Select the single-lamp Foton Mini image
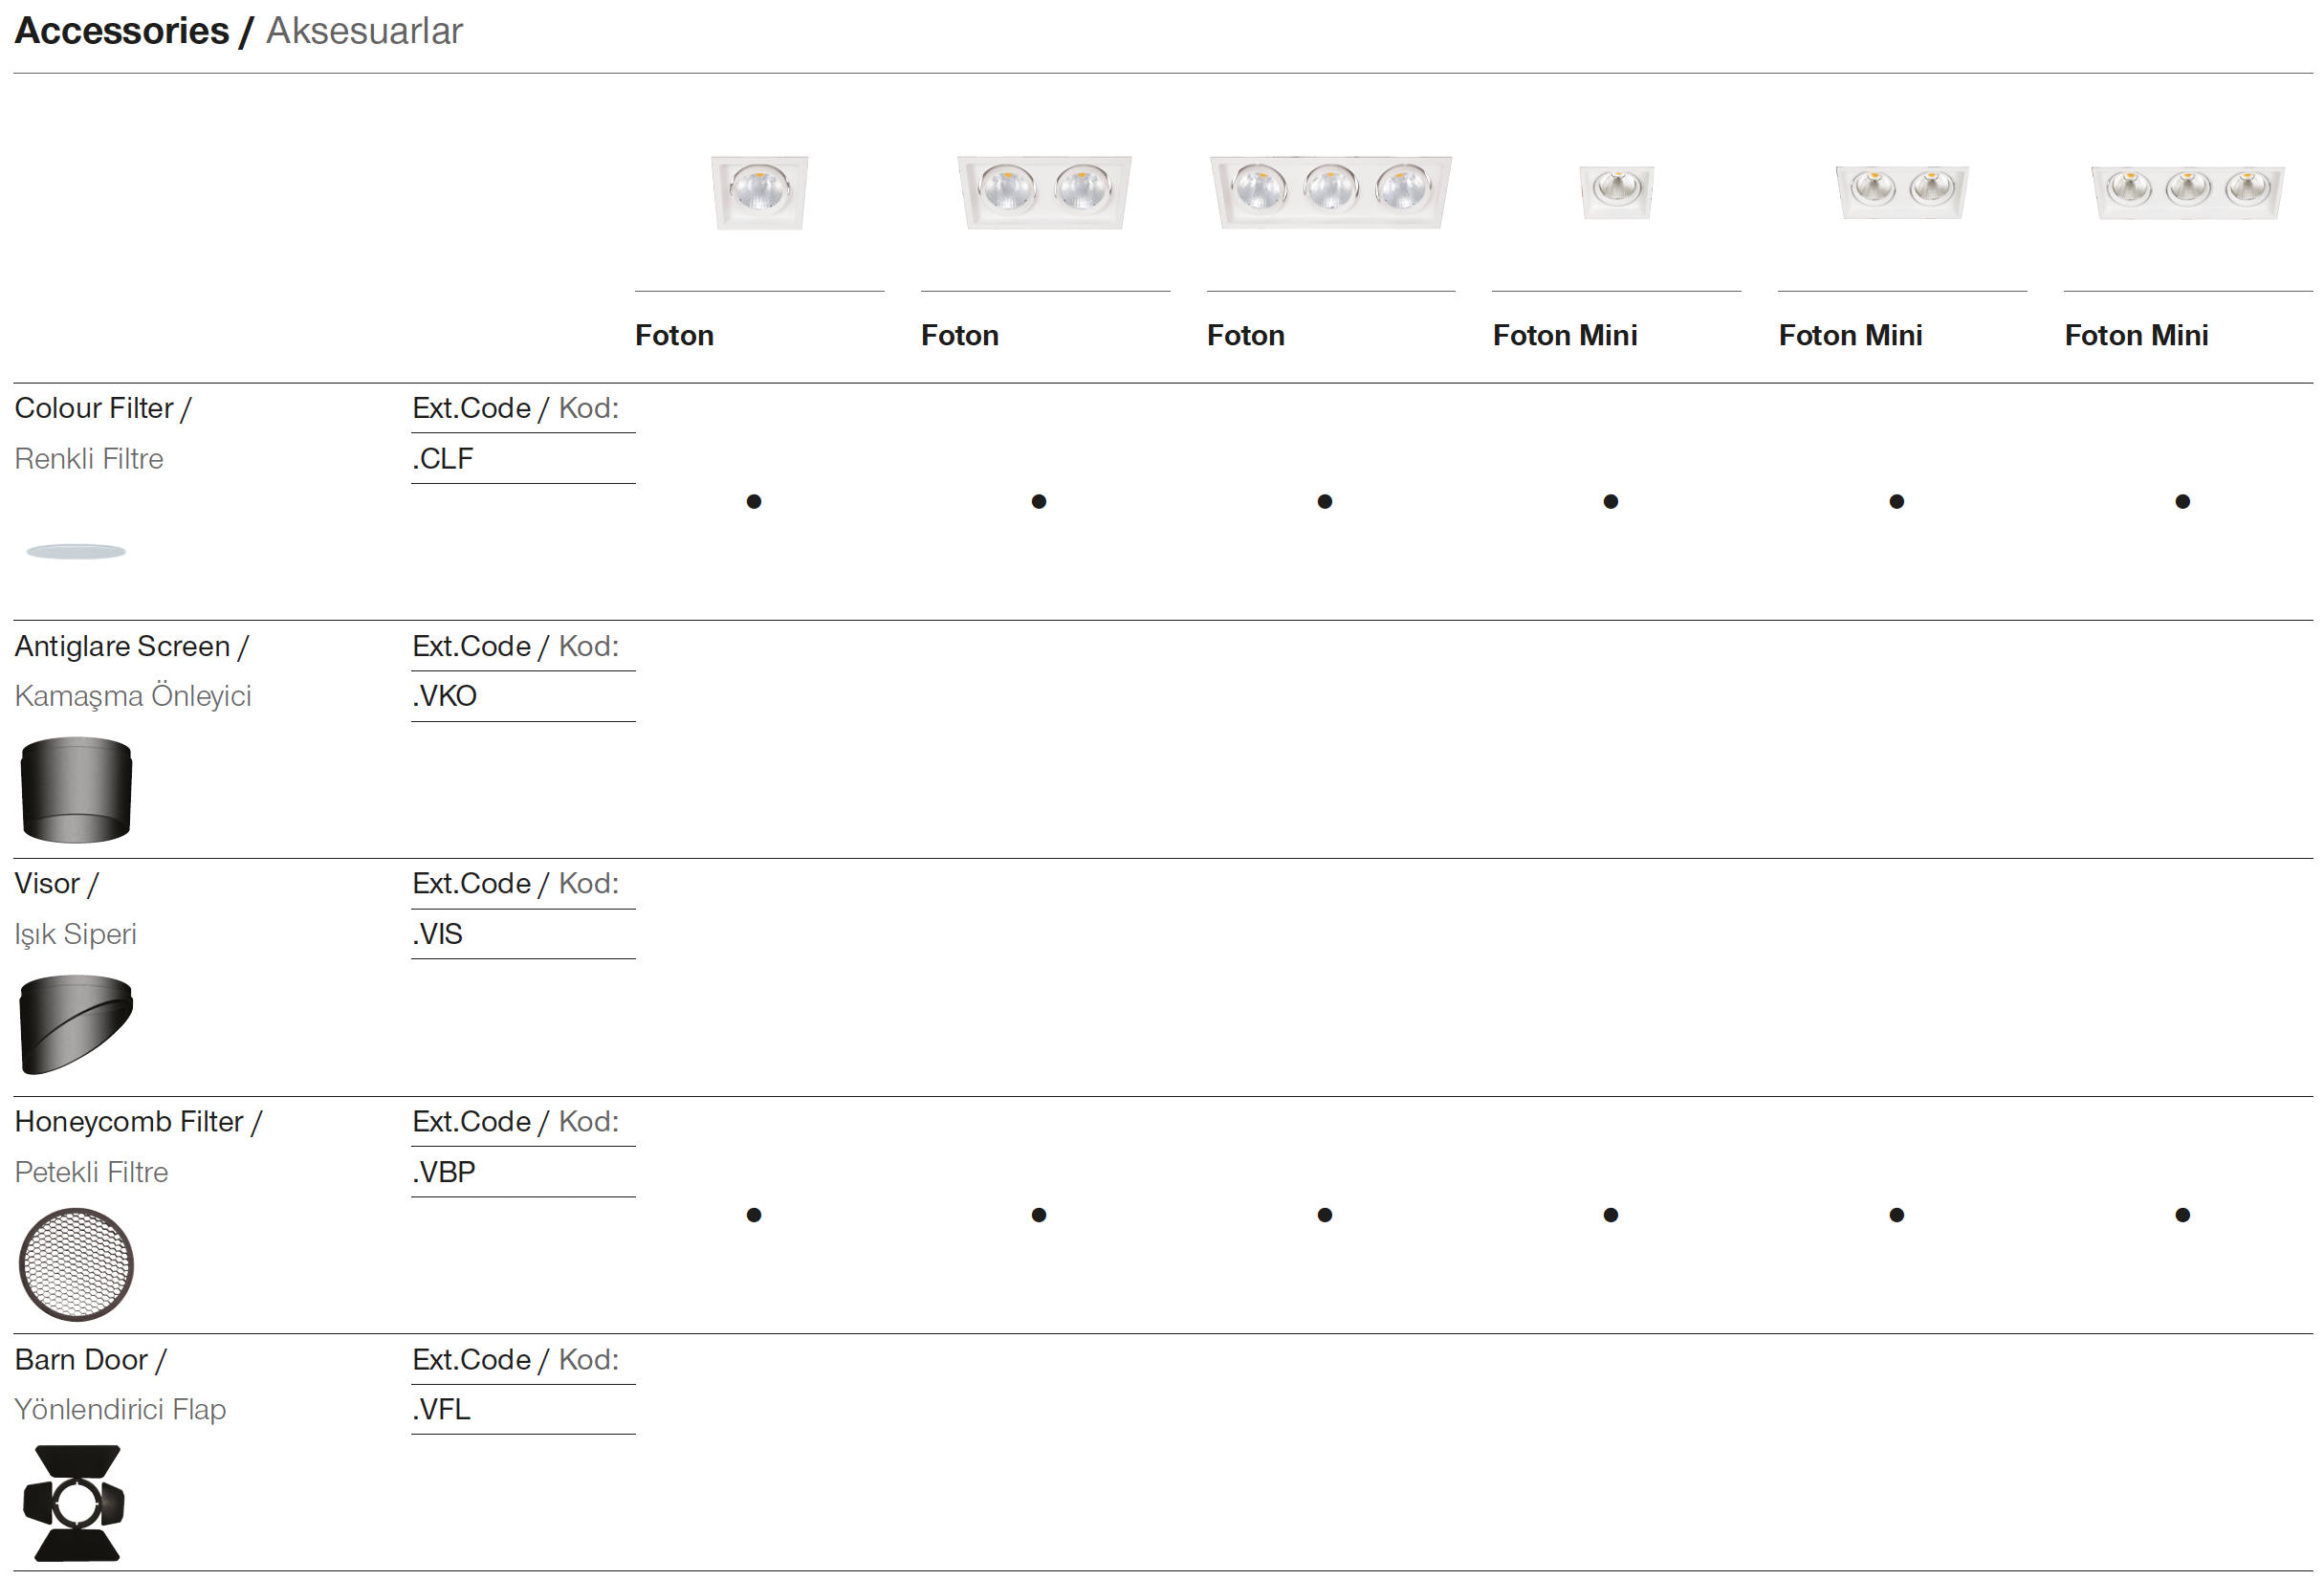This screenshot has height=1580, width=2324. click(1616, 191)
